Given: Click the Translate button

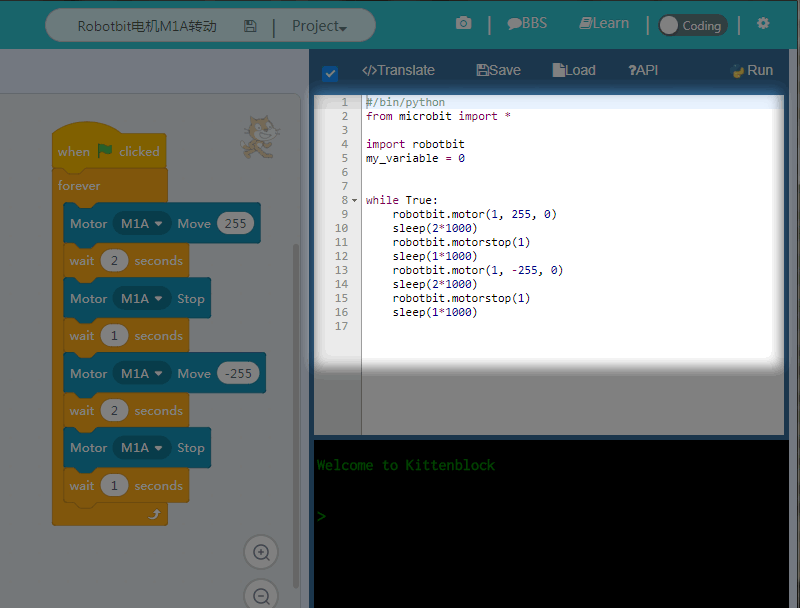Looking at the screenshot, I should click(x=398, y=71).
